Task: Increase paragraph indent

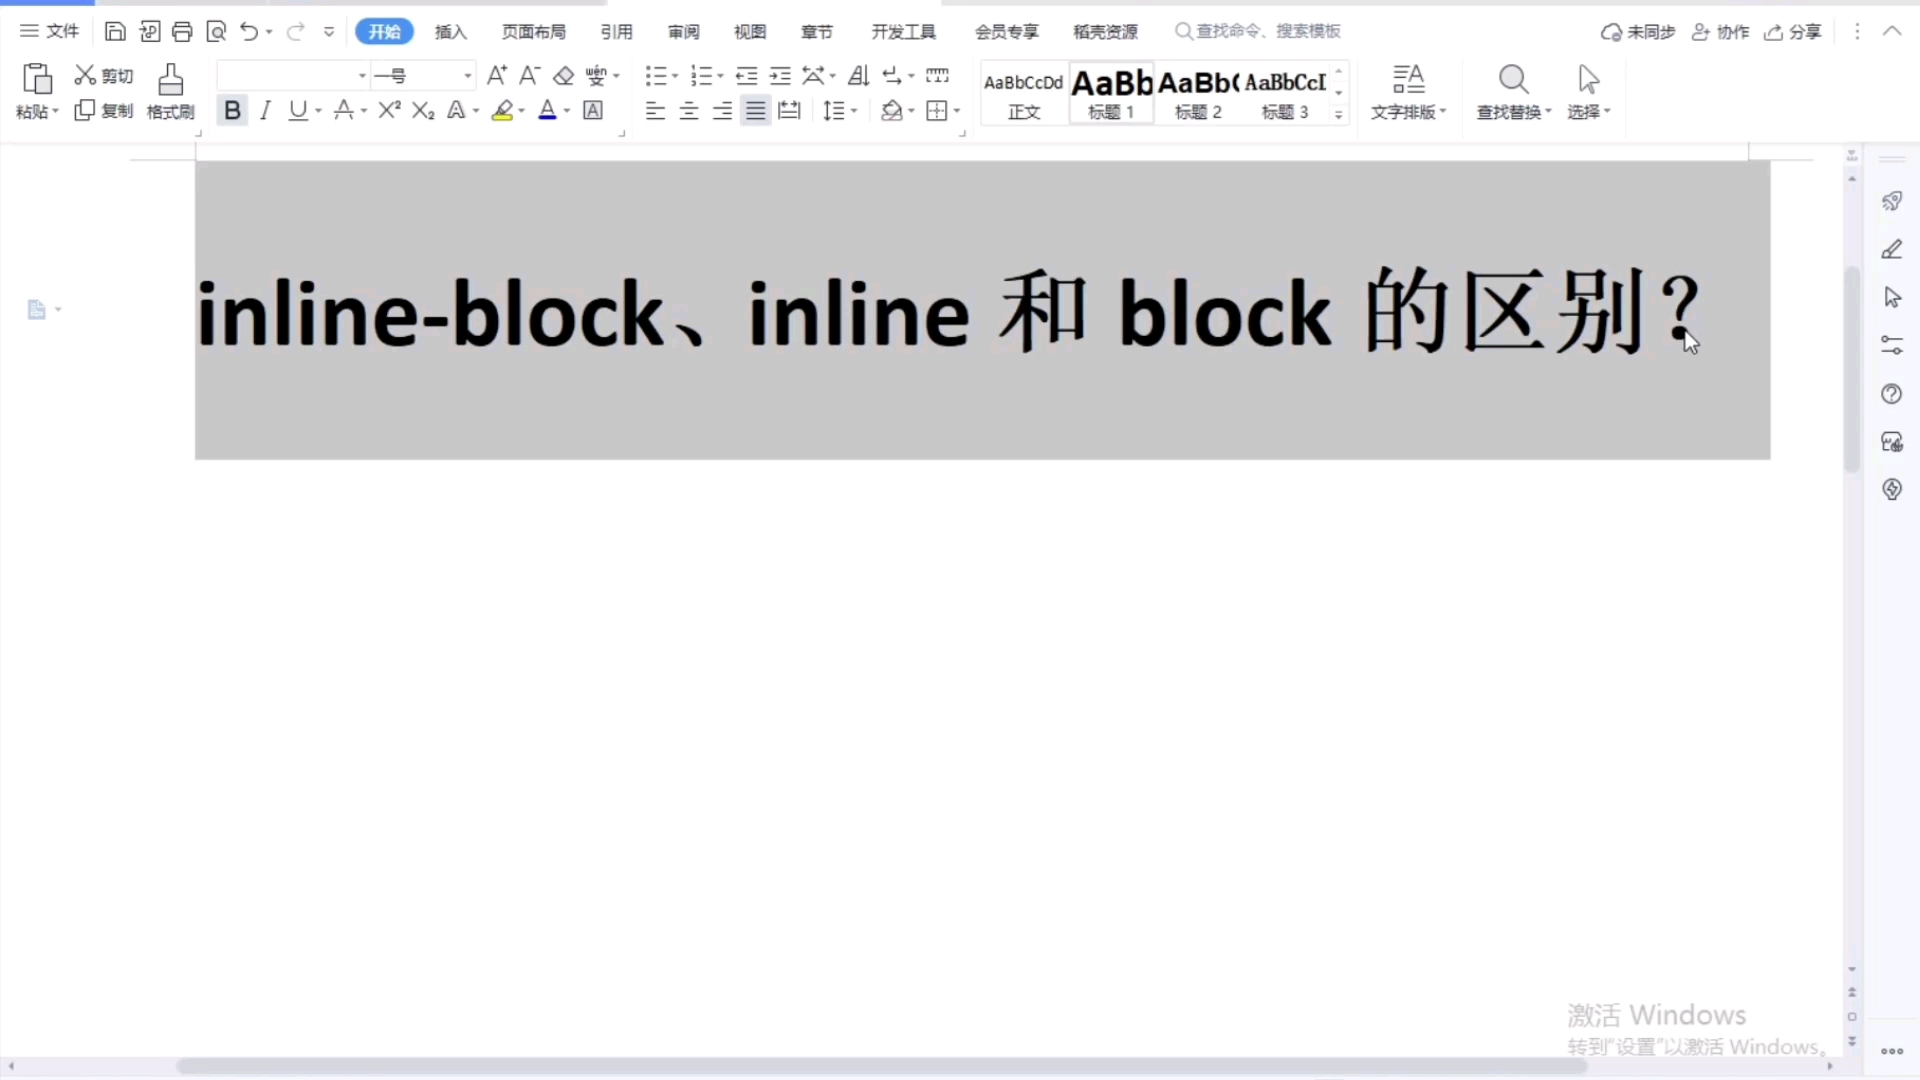Action: tap(780, 75)
